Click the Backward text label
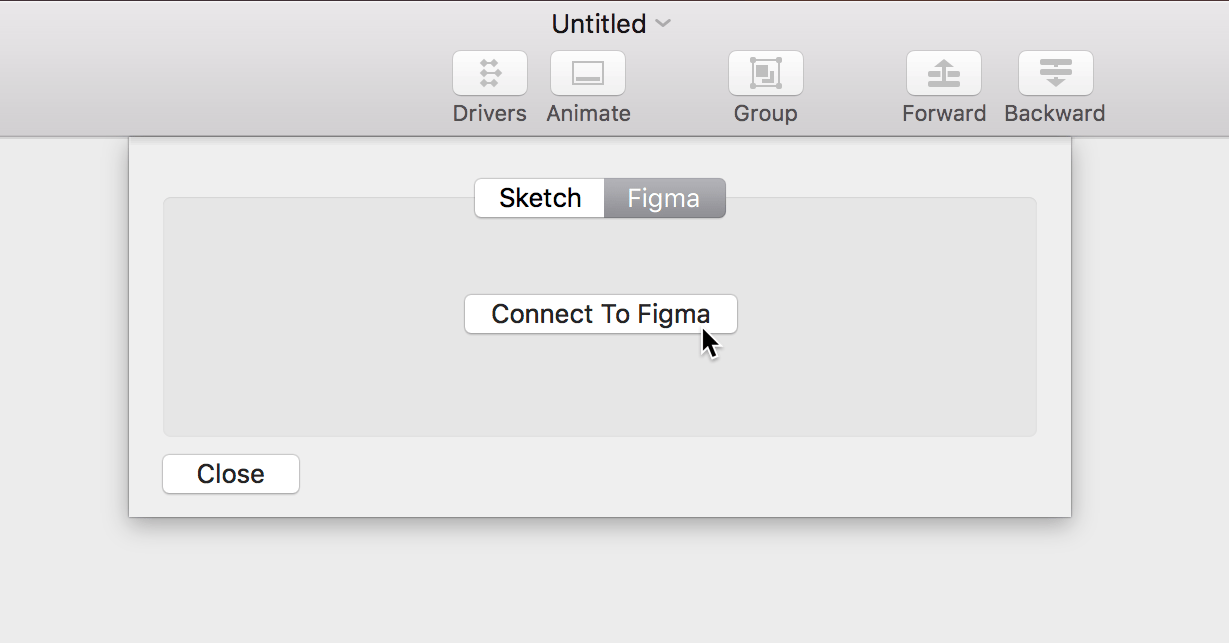Screen dimensions: 1229x643 1054,113
